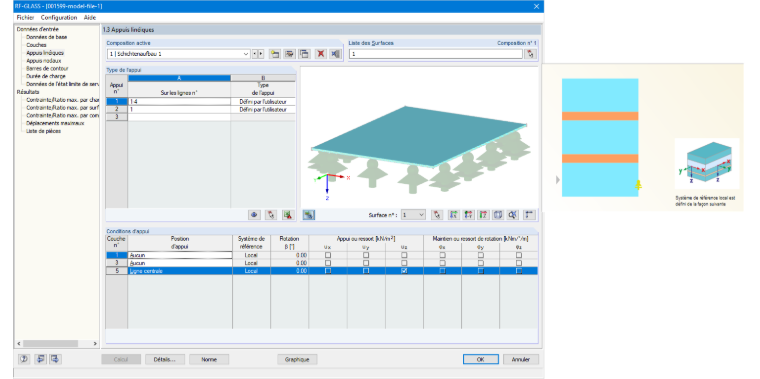
Task: Delete the active composition with red X
Action: pos(320,54)
